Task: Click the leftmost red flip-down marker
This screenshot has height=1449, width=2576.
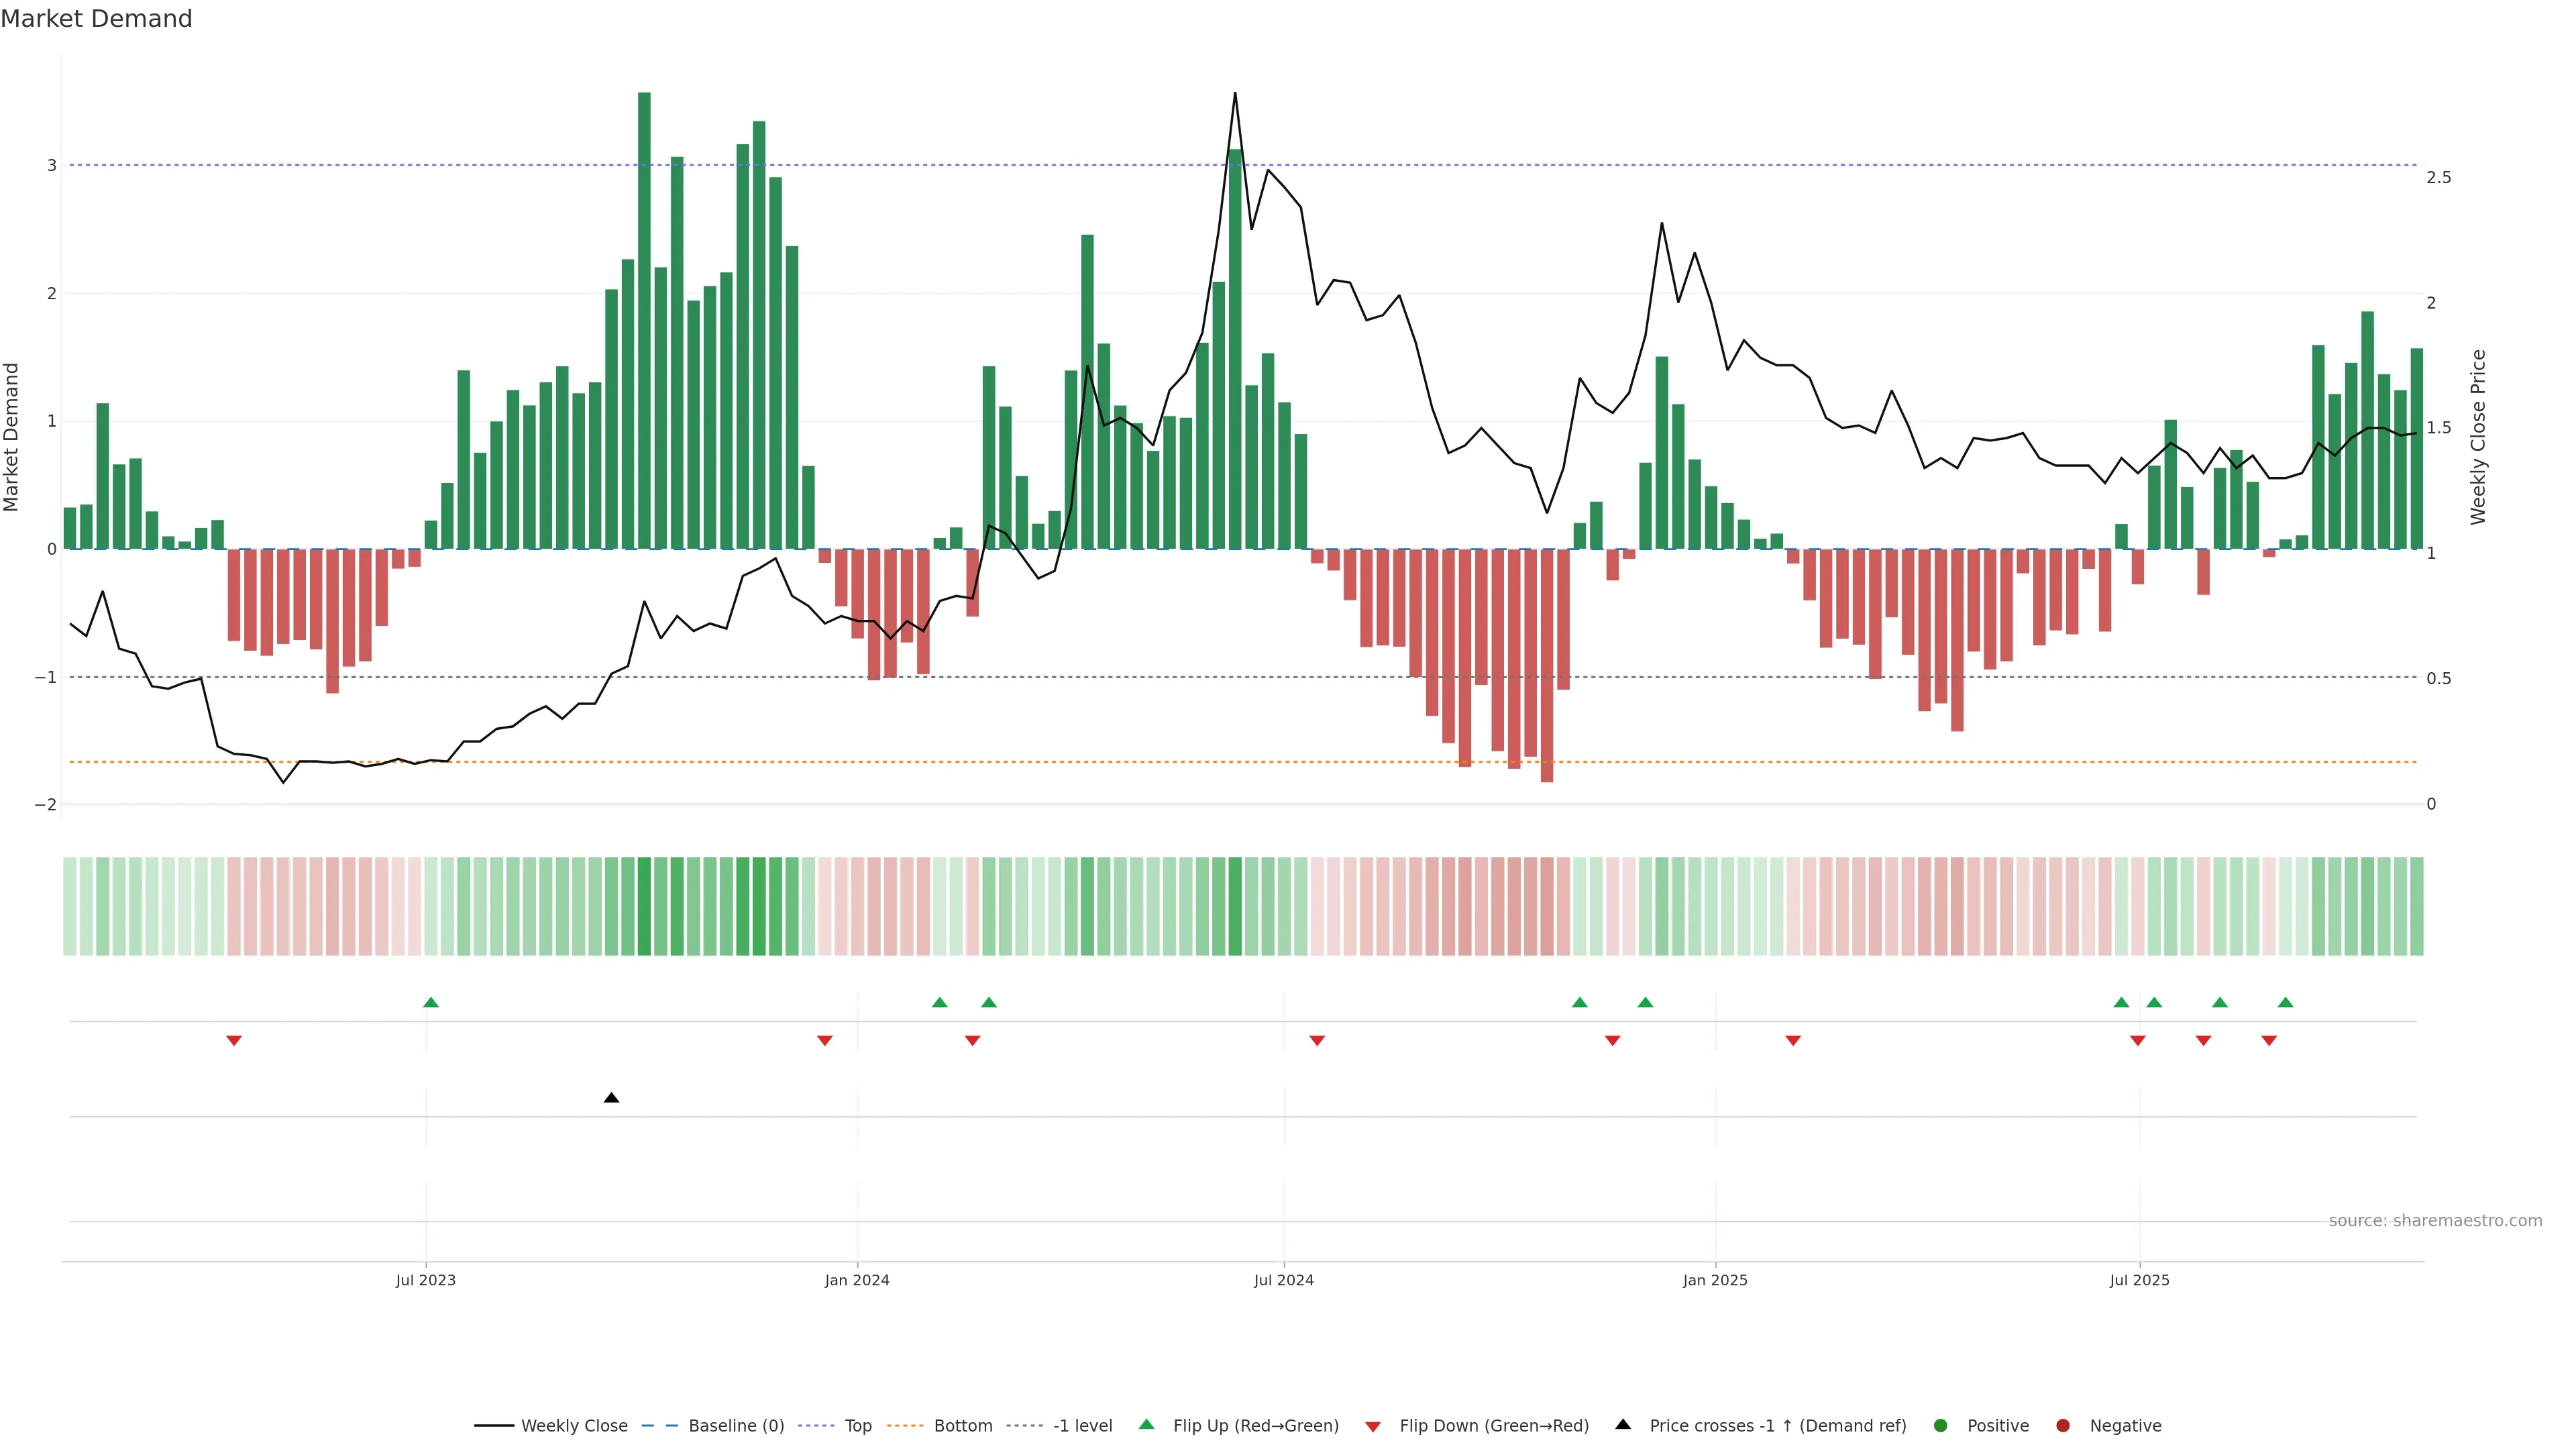Action: coord(234,1041)
